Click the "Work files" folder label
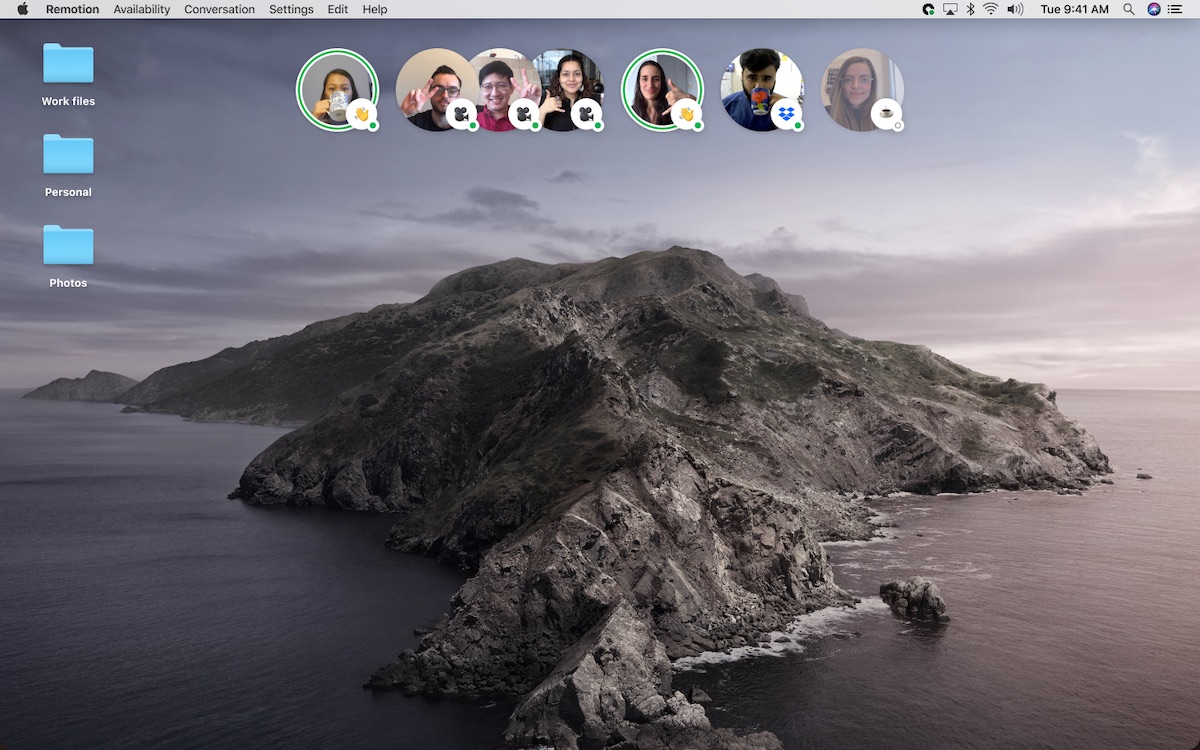 (x=68, y=101)
